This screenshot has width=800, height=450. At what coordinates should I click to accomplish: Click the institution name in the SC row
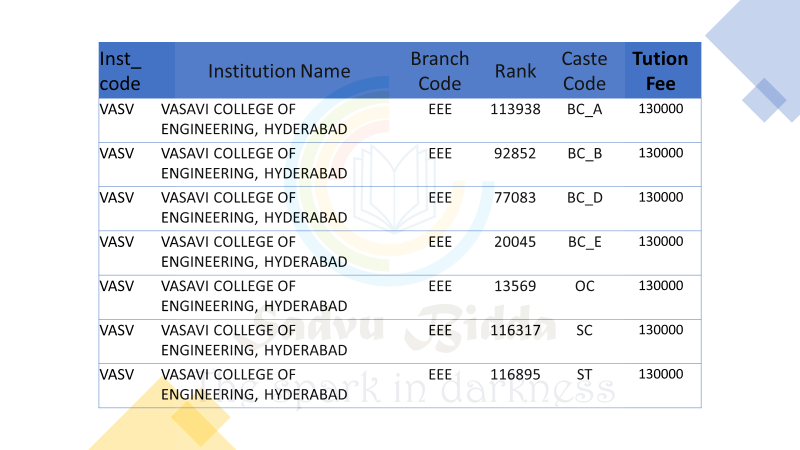point(254,340)
